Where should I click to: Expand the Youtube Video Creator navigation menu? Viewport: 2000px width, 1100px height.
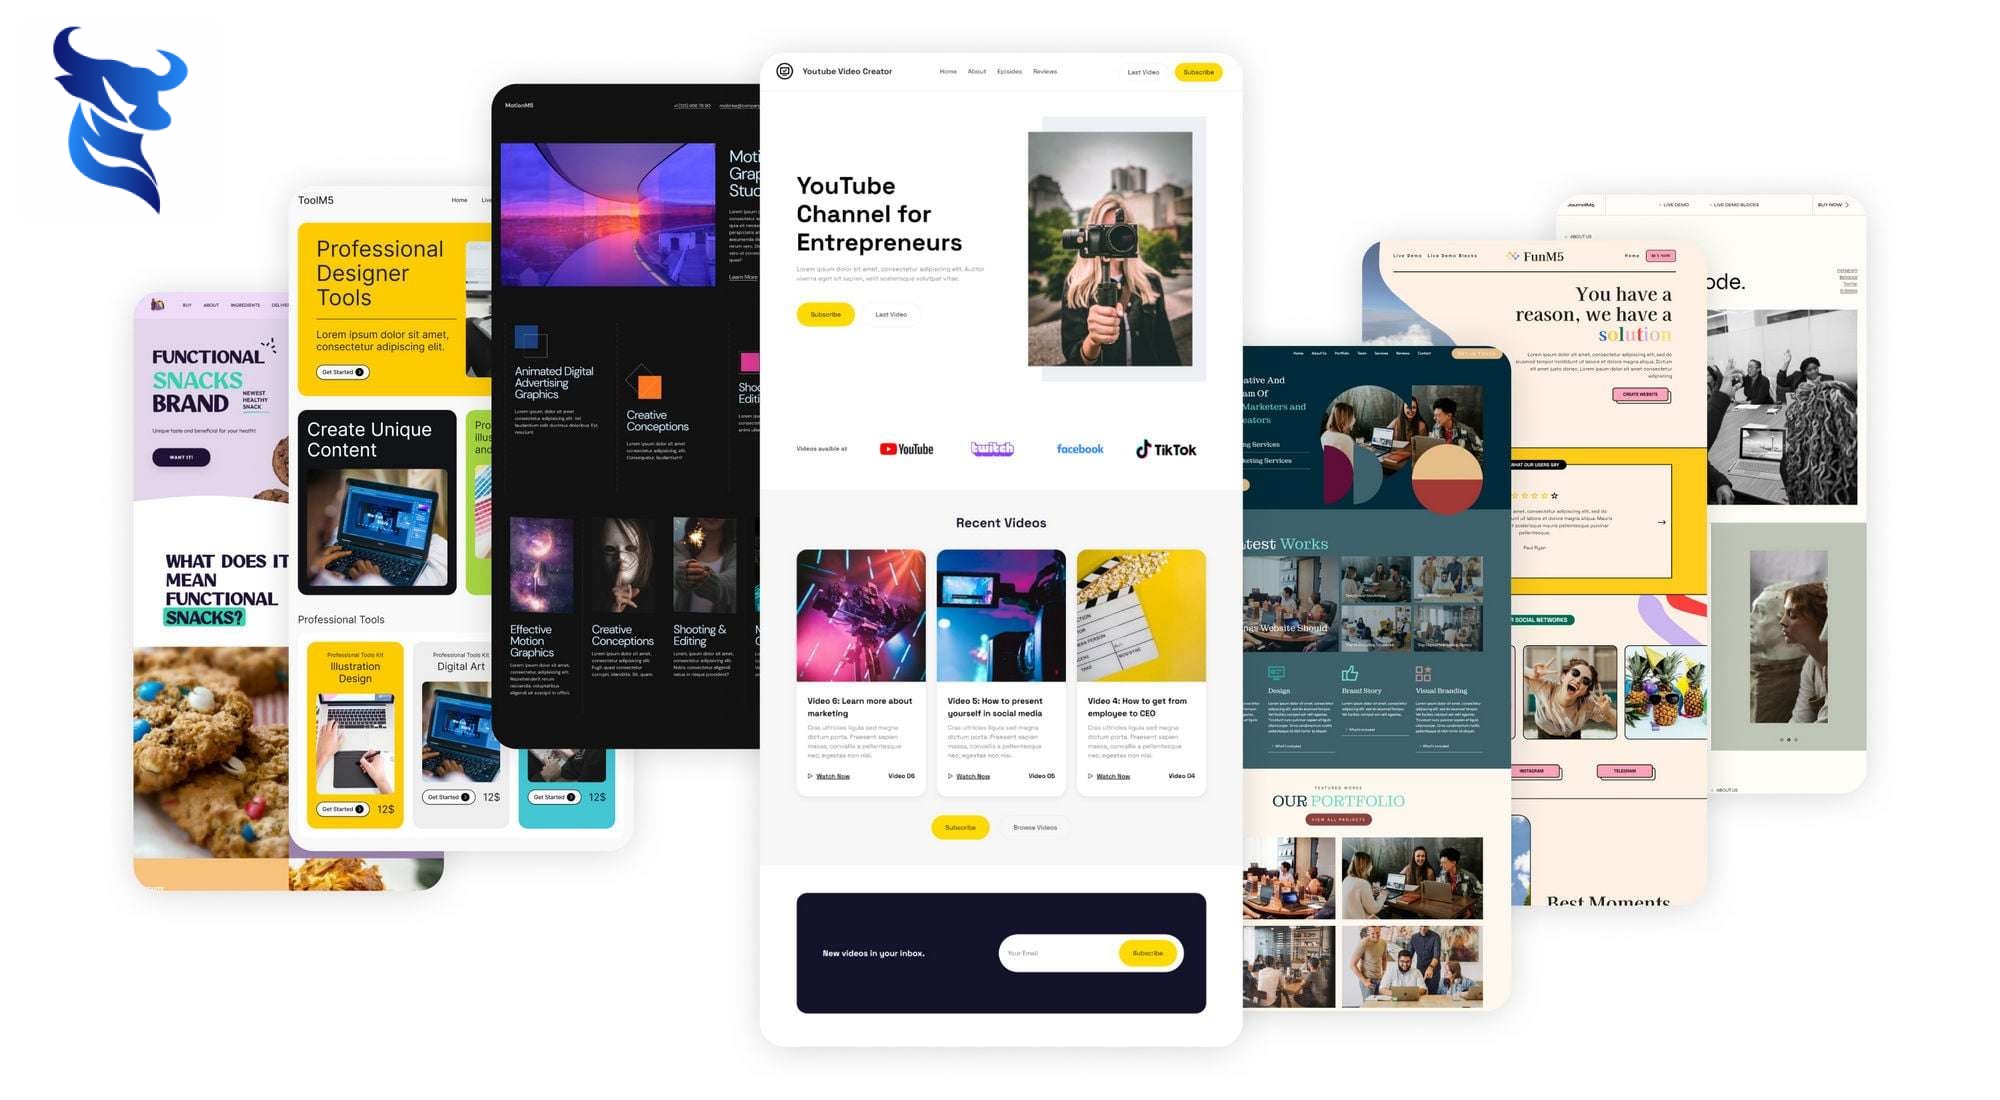[998, 72]
